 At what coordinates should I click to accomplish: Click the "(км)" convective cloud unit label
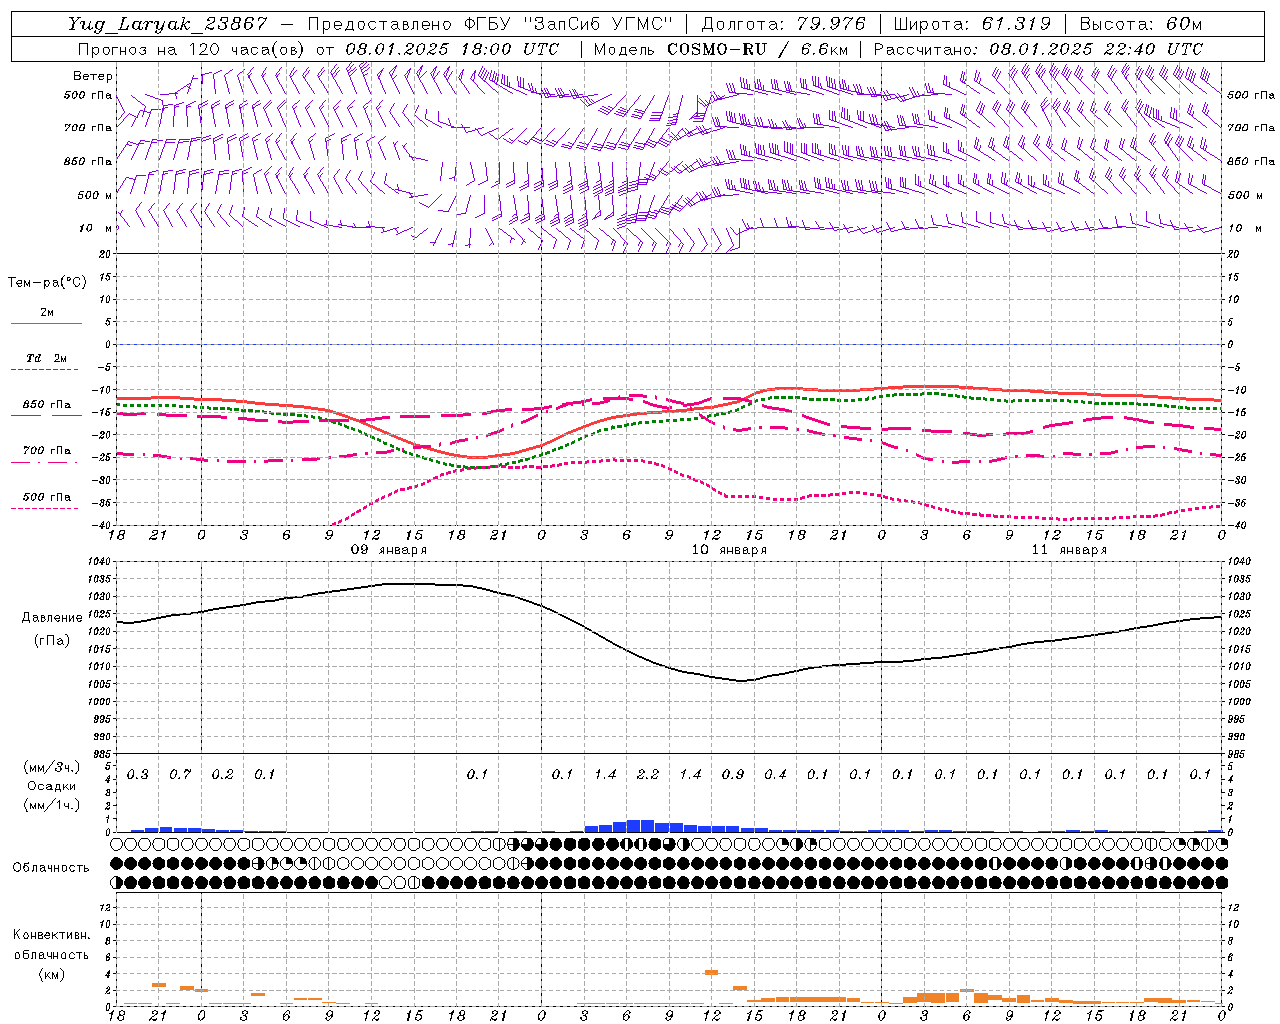click(x=51, y=974)
